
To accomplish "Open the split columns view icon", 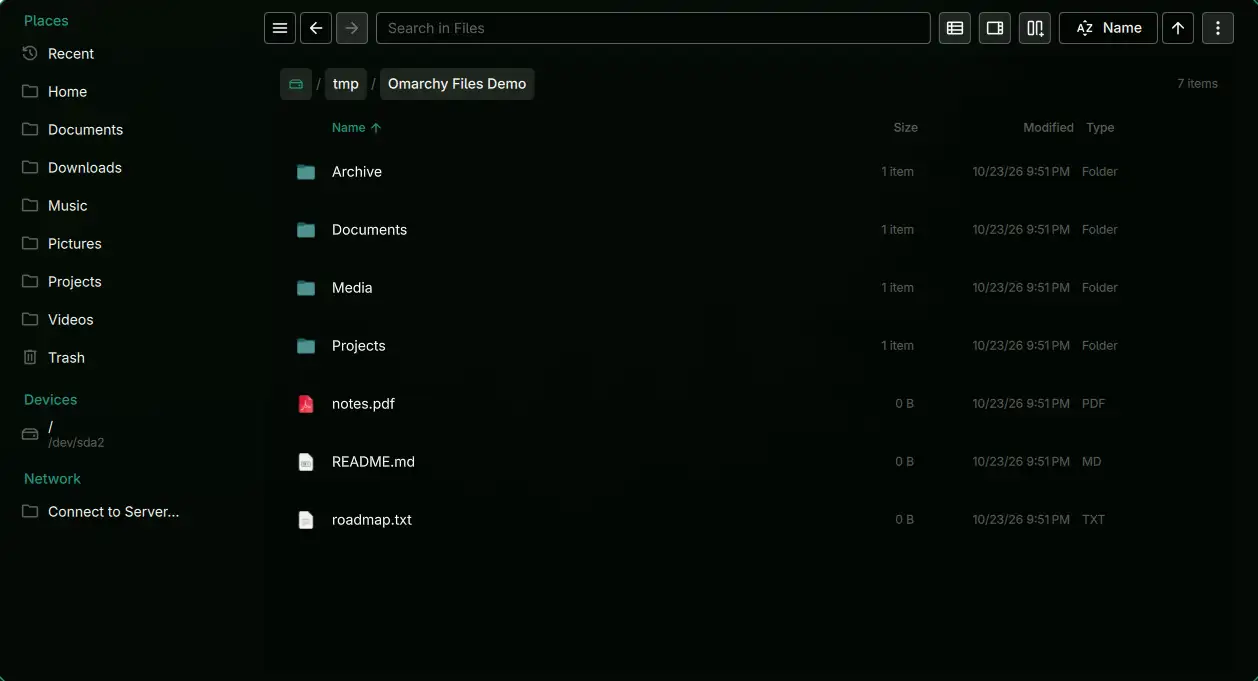I will (1035, 28).
